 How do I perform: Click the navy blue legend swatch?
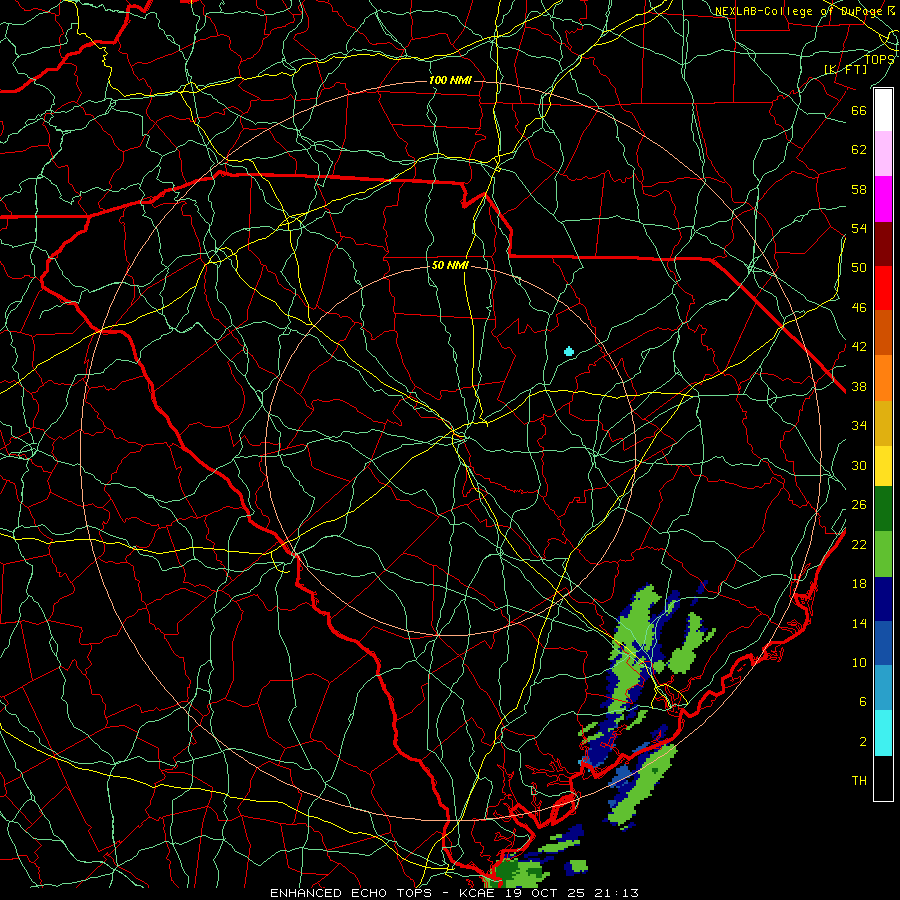[883, 599]
